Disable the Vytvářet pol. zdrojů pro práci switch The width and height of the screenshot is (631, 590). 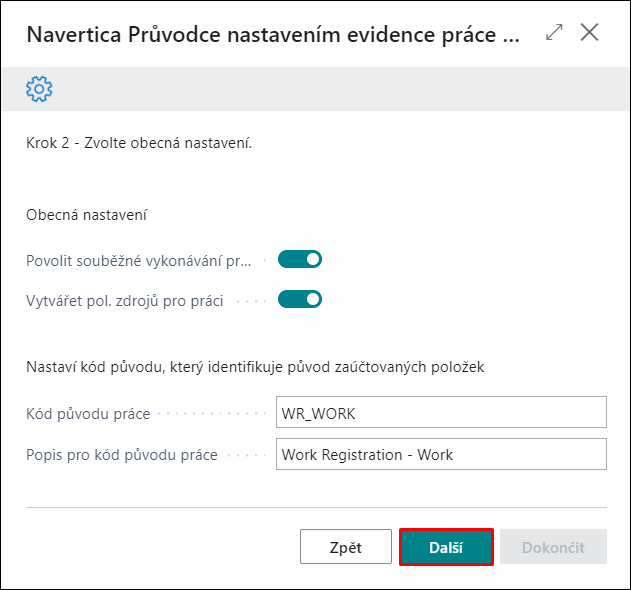point(300,299)
